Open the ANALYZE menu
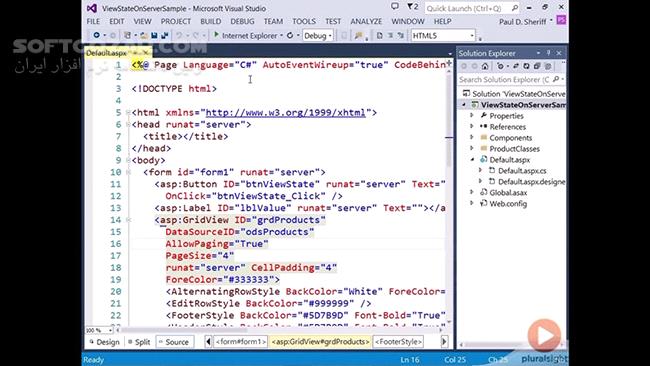The image size is (650, 366). tap(366, 21)
